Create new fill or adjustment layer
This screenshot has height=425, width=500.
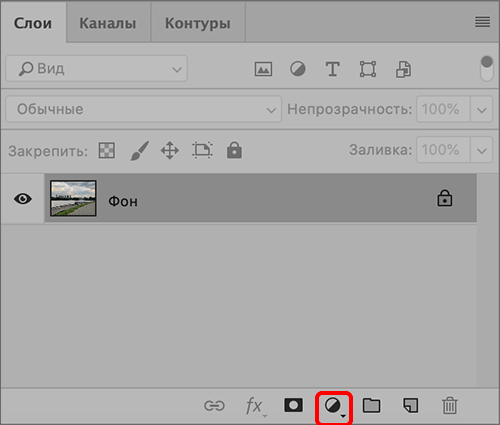[334, 407]
